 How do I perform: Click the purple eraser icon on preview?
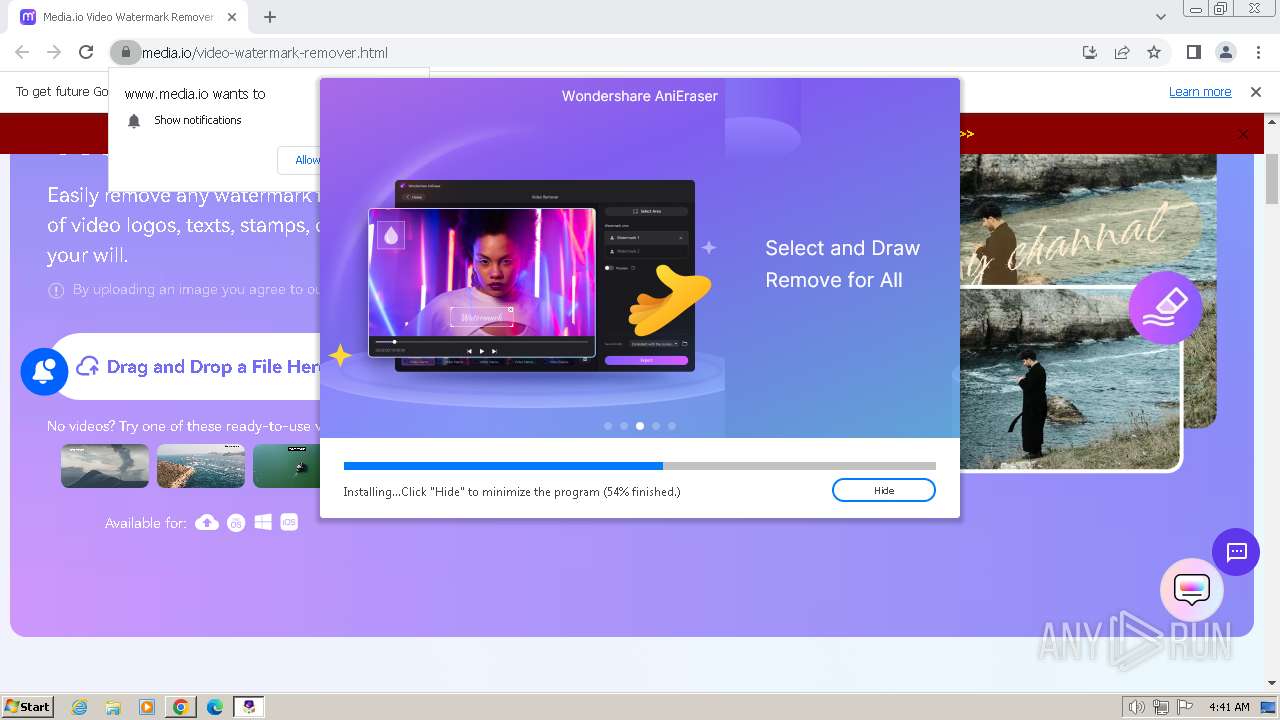point(1165,308)
